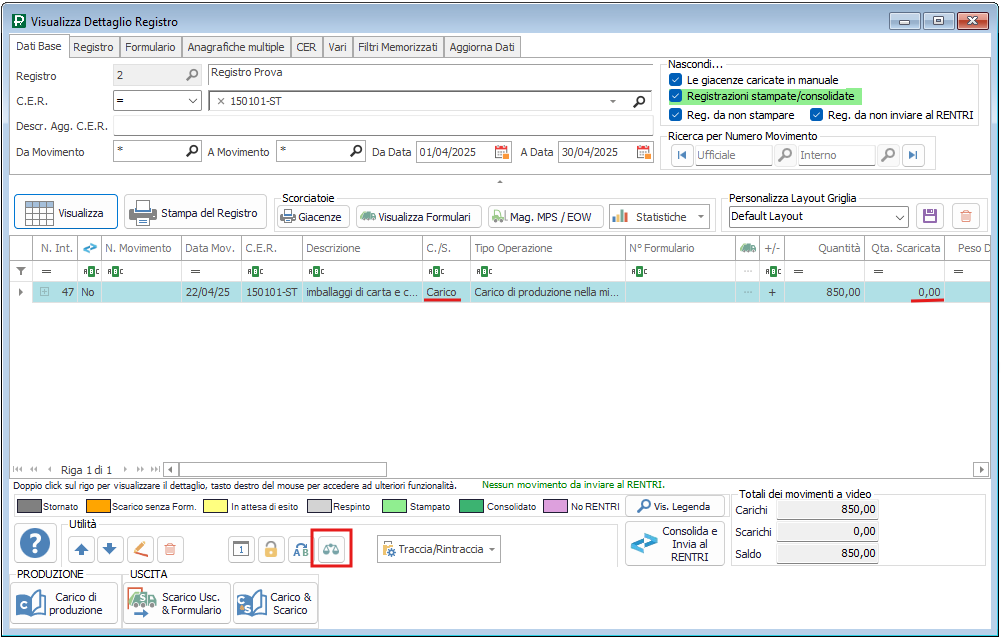
Task: Click the padlock icon in Utilità
Action: point(270,548)
